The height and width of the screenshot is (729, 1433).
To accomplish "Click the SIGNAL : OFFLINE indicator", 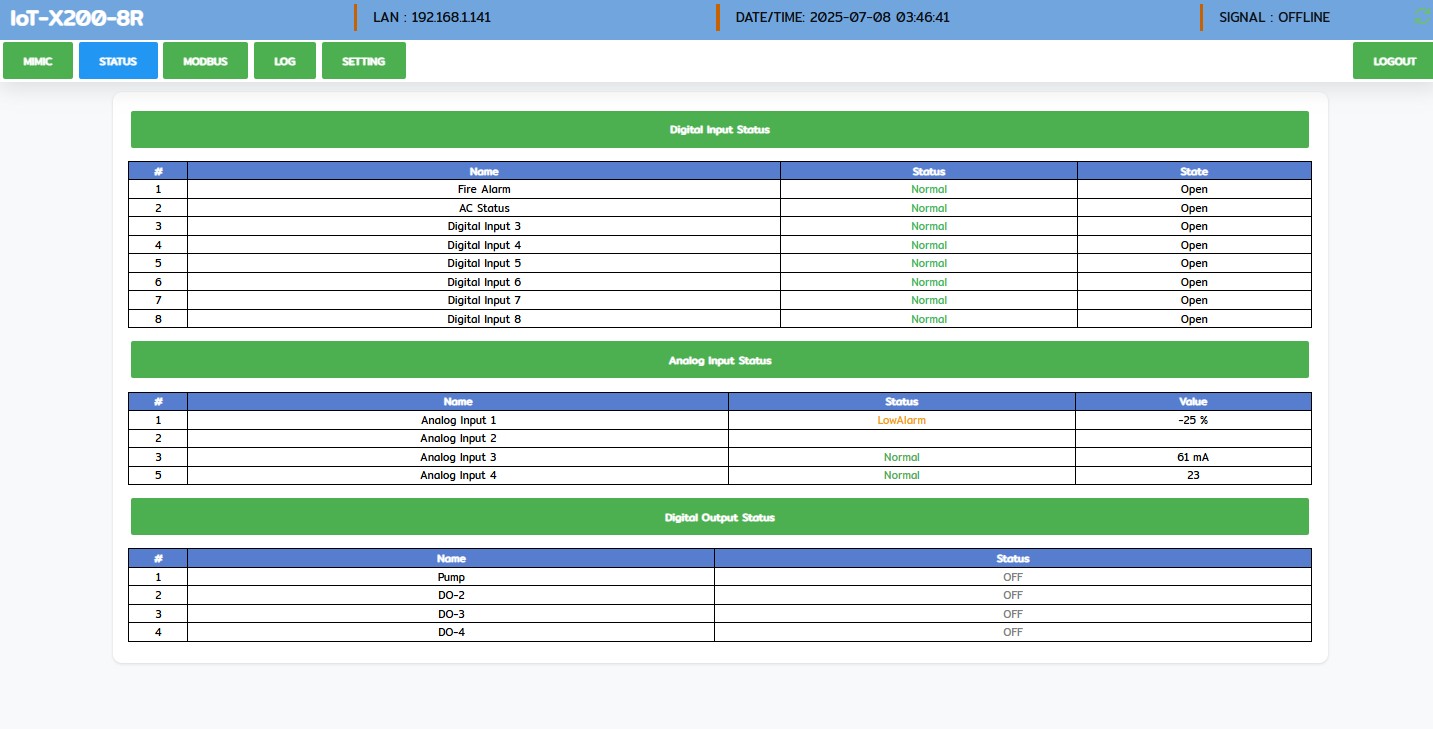I will [x=1274, y=18].
